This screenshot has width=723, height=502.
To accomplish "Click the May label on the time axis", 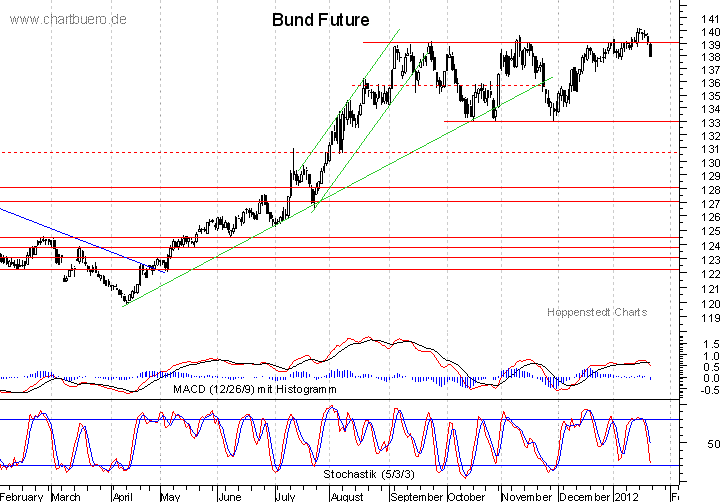I will point(170,496).
